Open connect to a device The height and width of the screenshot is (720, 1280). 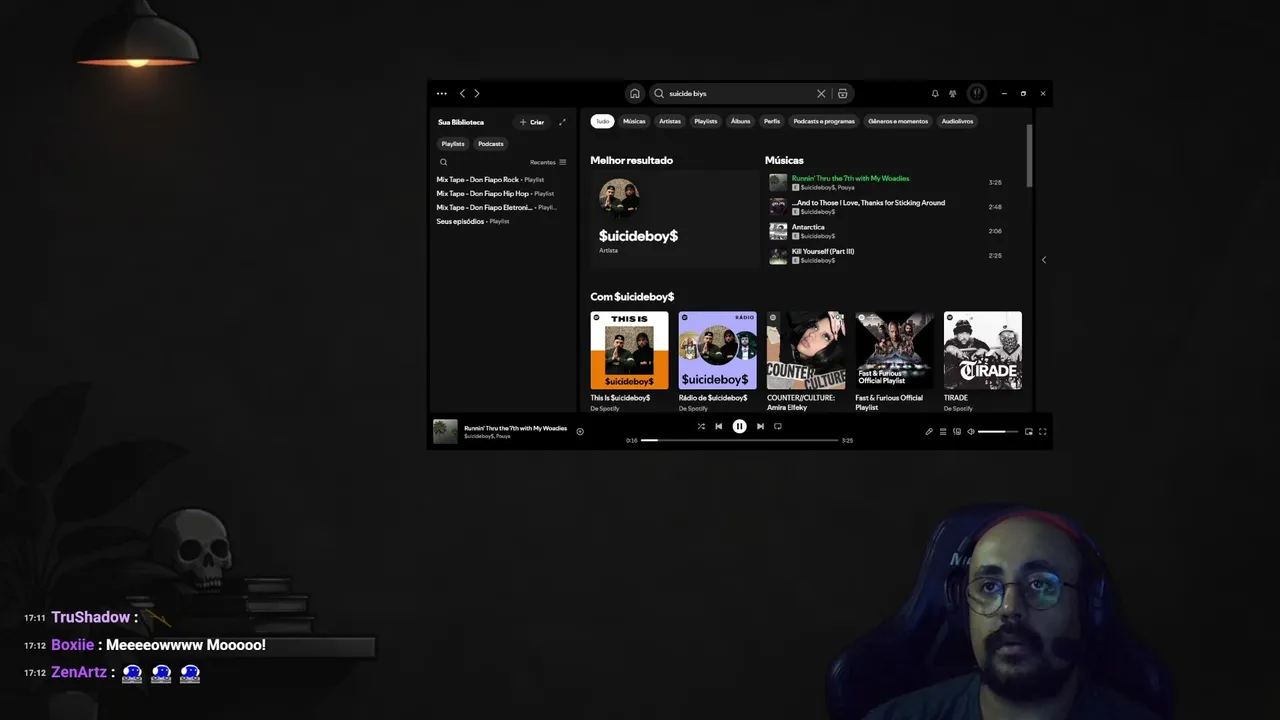click(x=957, y=432)
